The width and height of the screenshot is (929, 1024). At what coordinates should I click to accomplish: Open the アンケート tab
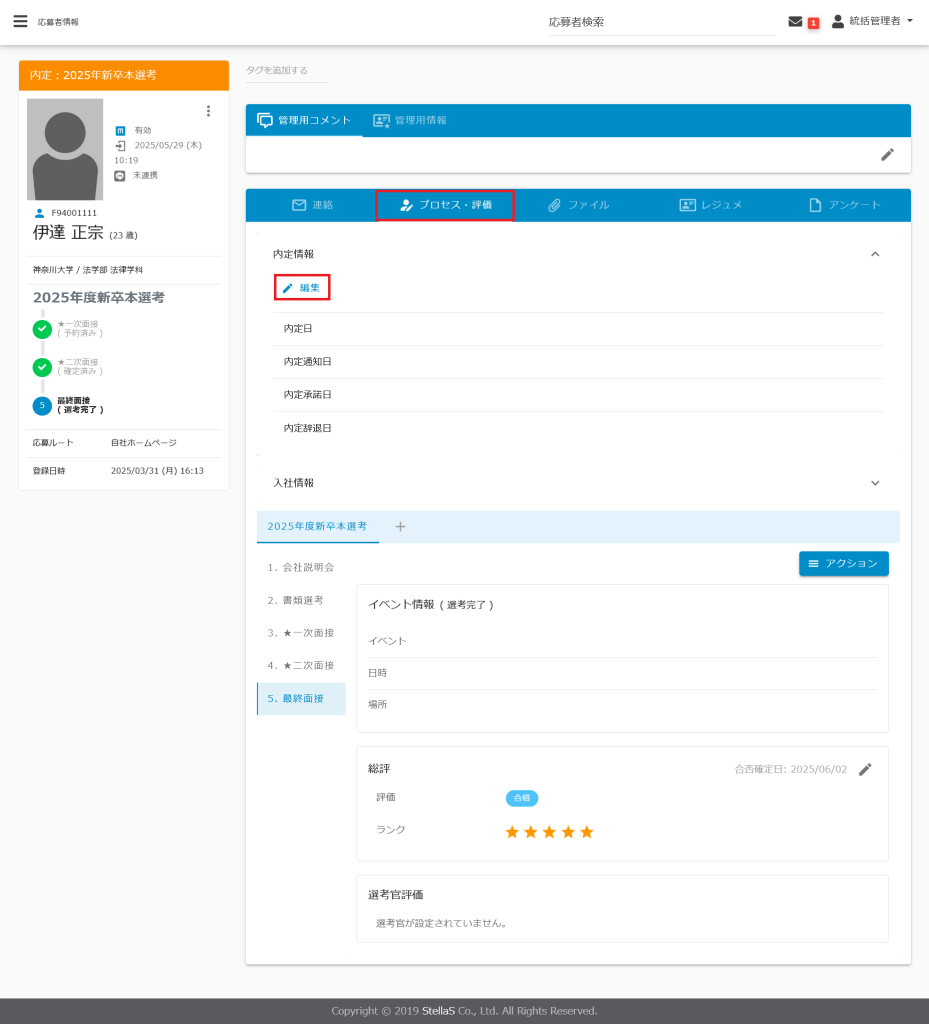tap(844, 205)
